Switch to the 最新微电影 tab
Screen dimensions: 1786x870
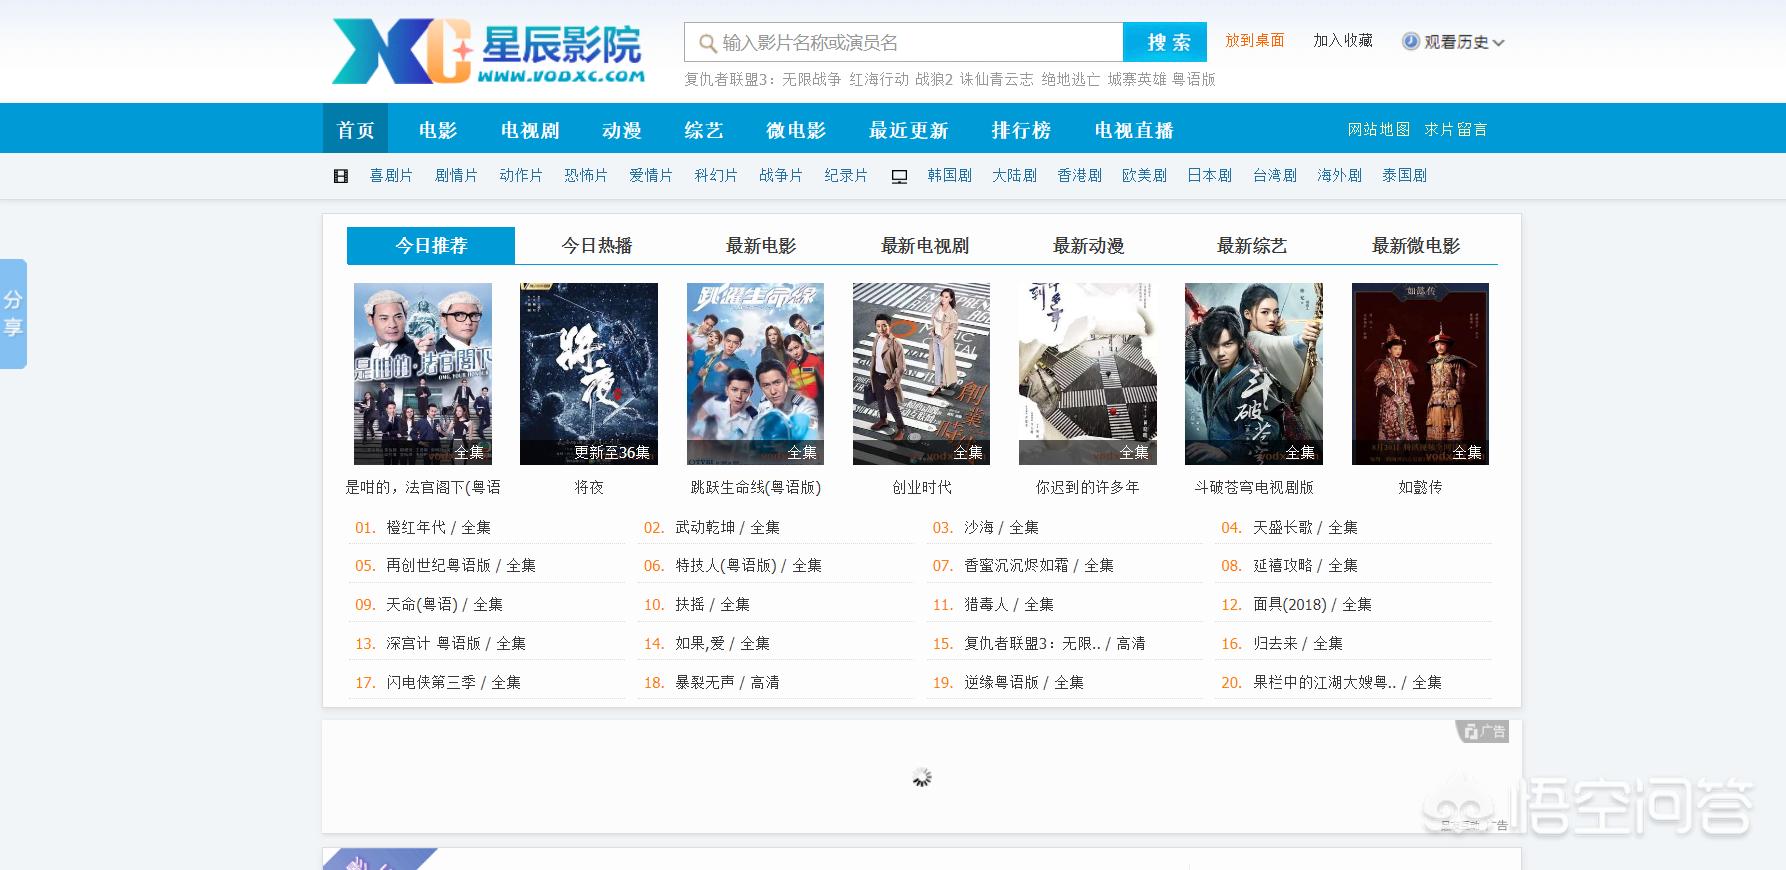pos(1416,245)
